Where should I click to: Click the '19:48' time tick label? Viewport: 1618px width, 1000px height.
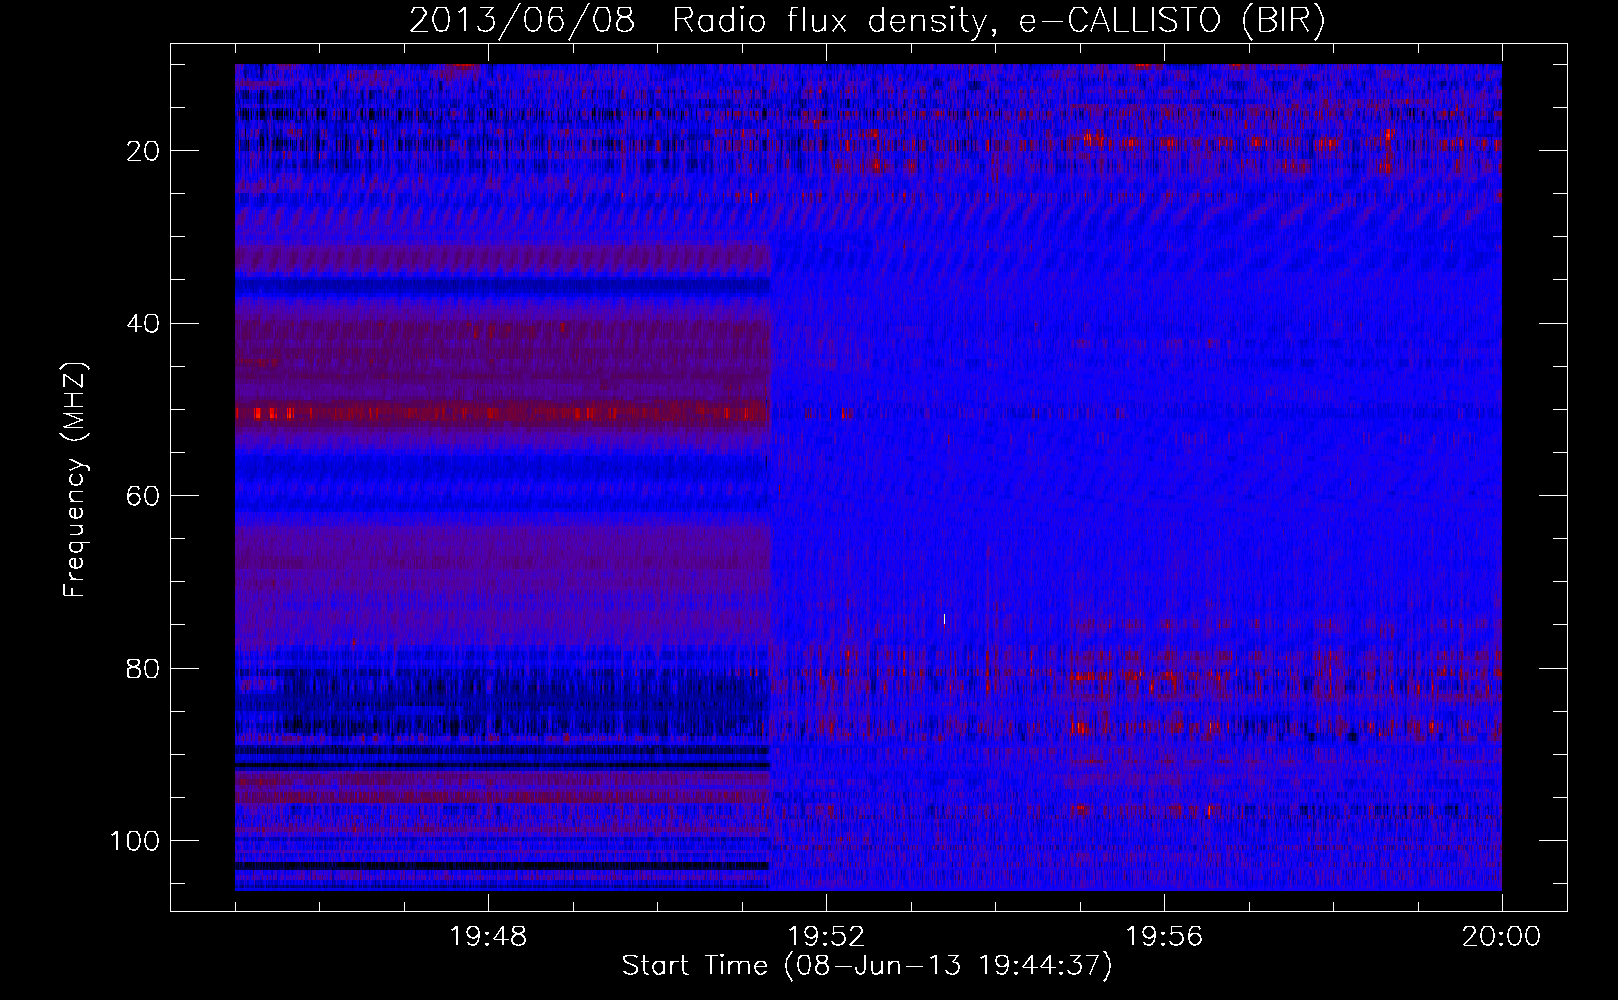(x=488, y=937)
